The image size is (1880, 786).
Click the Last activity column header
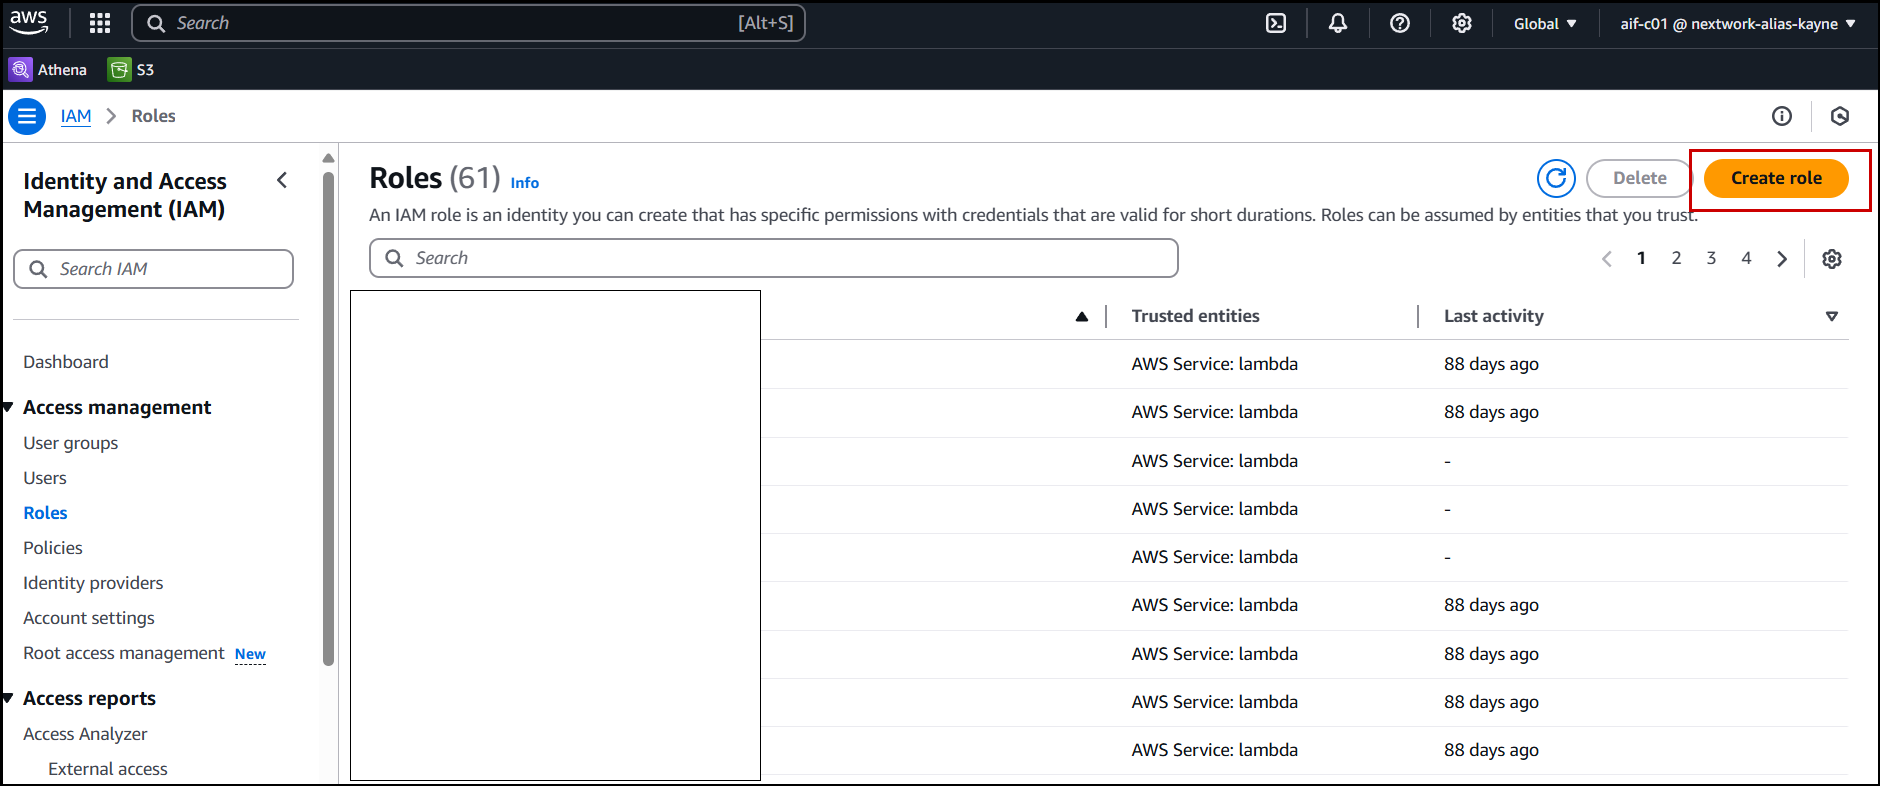[1493, 316]
